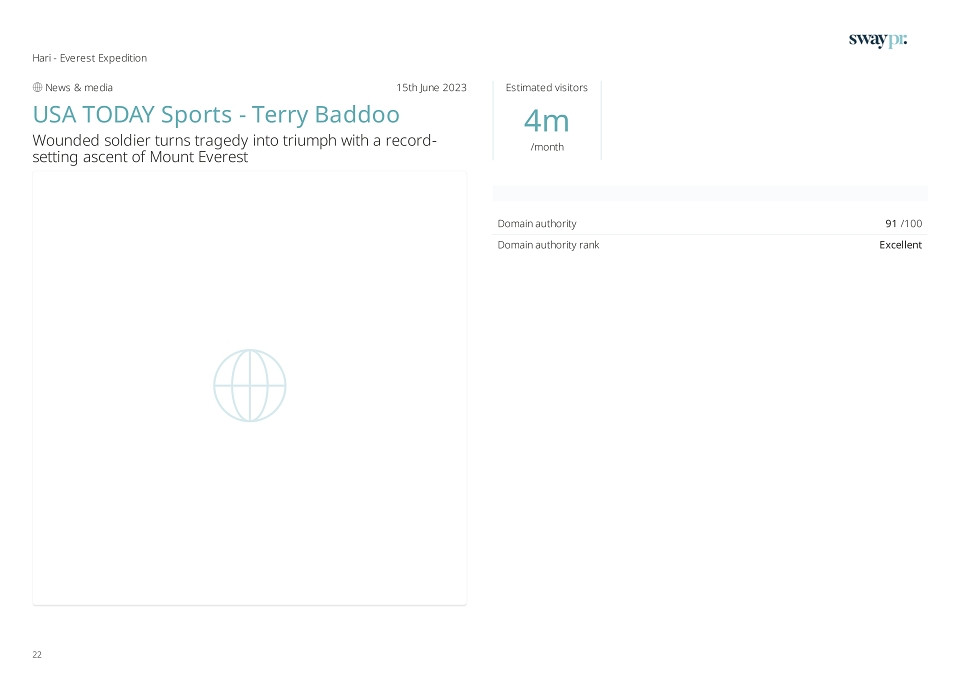960x679 pixels.
Task: Click the '/month' text
Action: point(547,147)
